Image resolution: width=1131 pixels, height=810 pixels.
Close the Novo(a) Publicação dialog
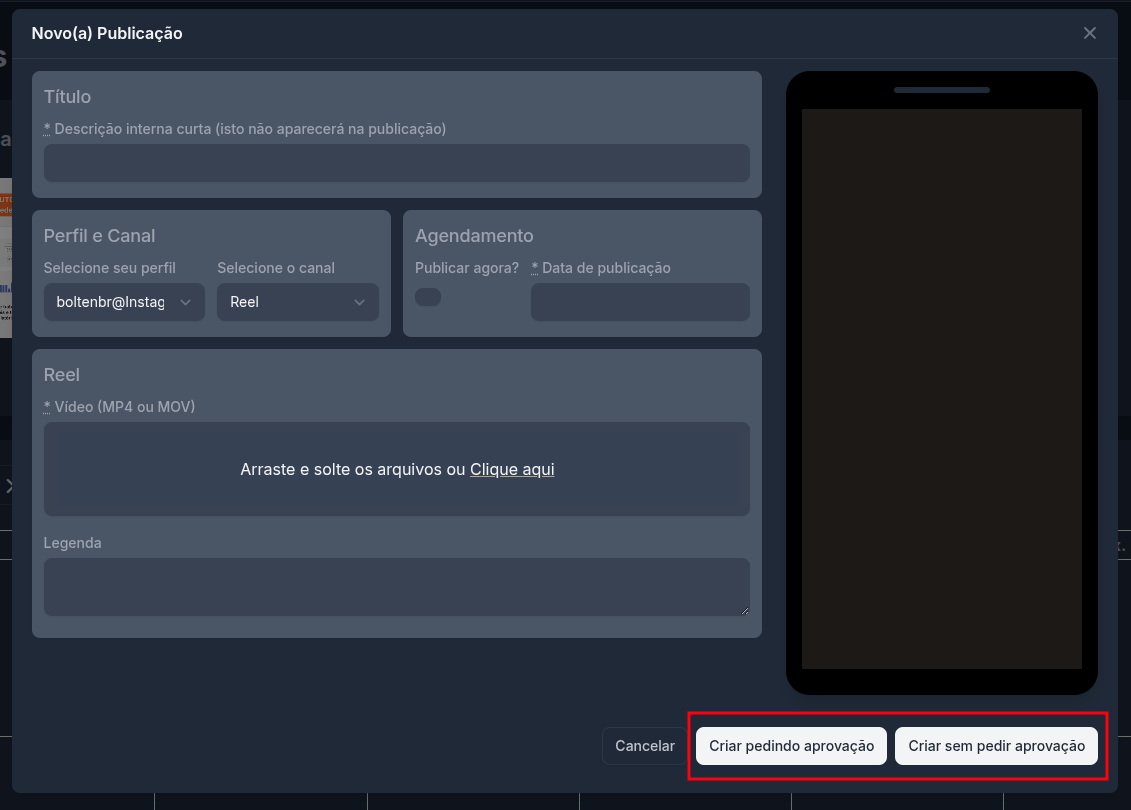coord(1089,33)
